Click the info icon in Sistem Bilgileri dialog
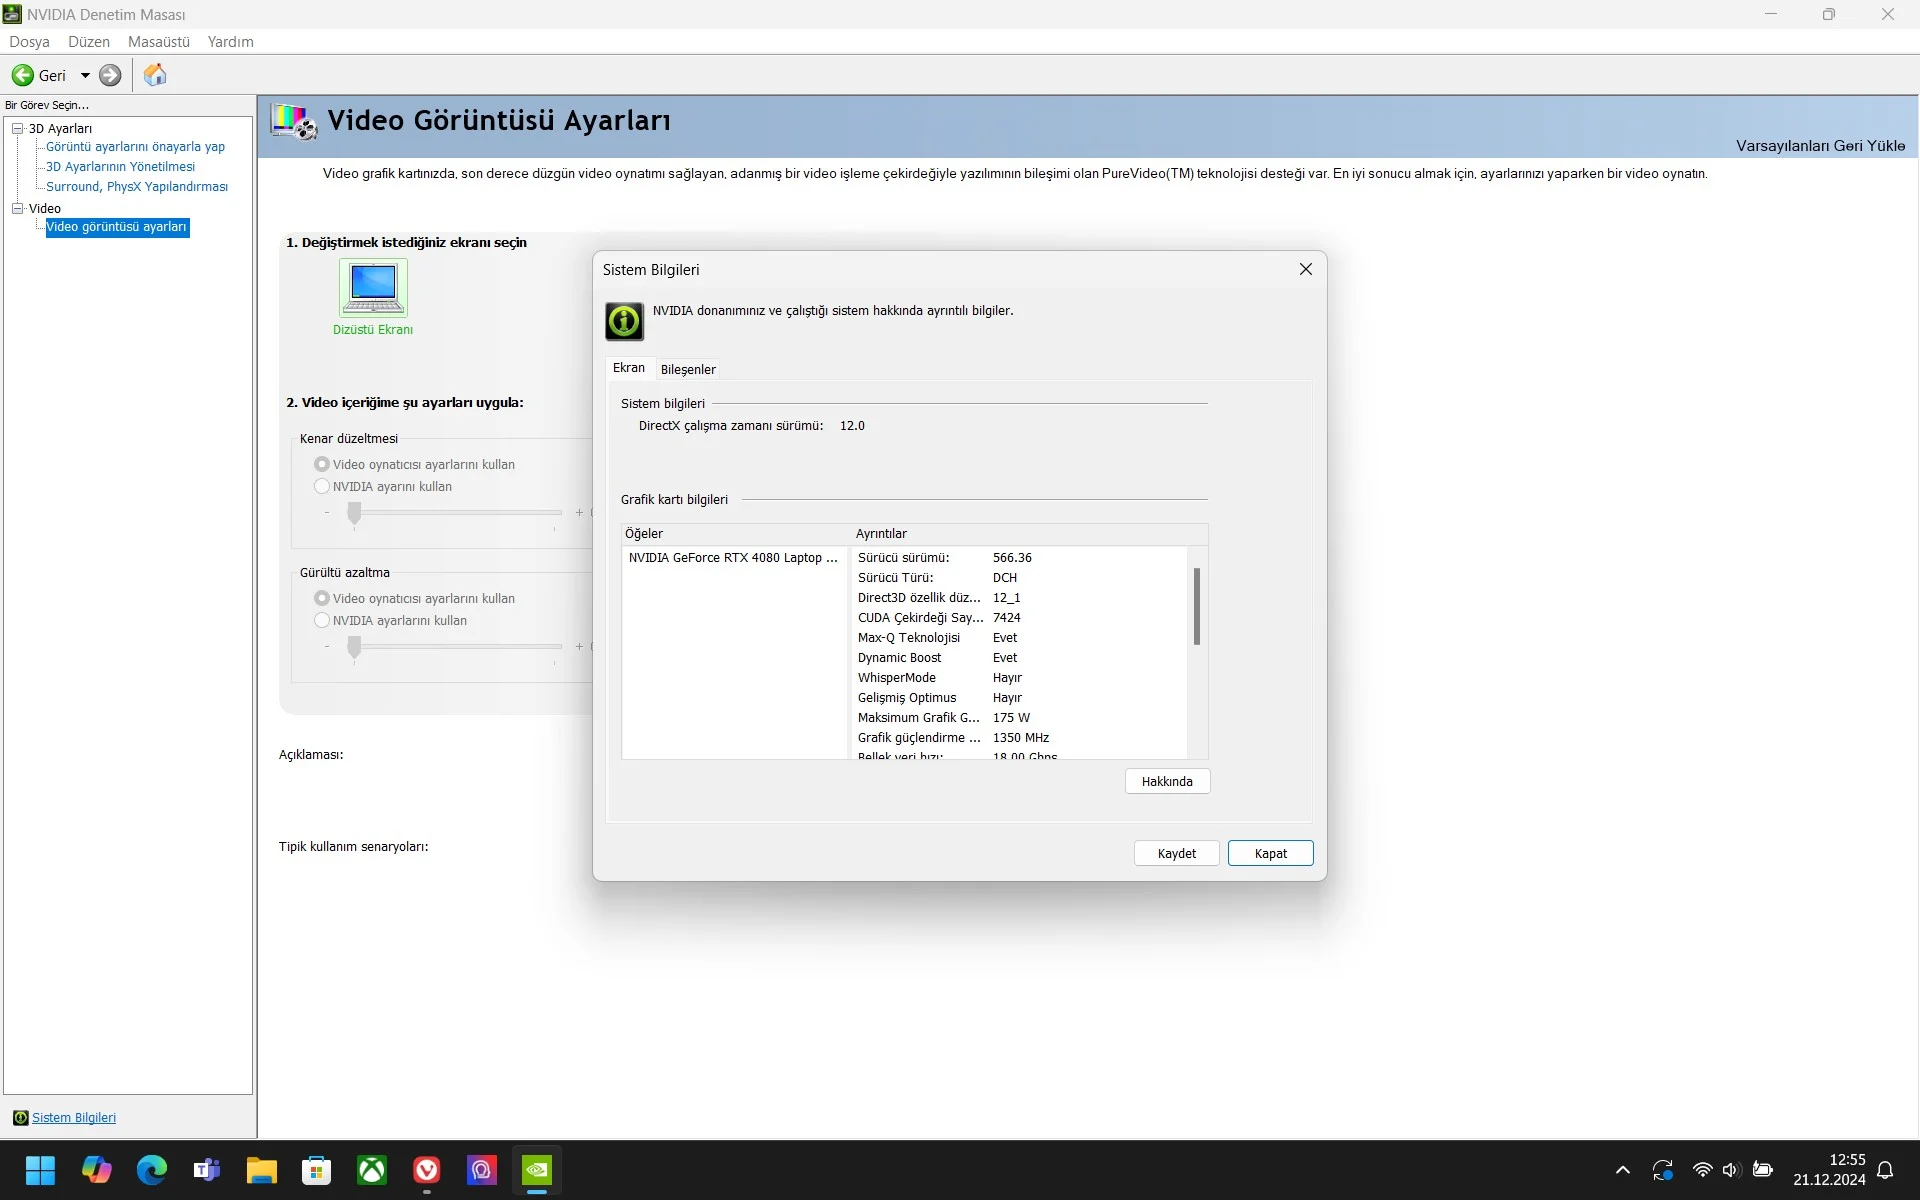This screenshot has height=1200, width=1920. (624, 321)
